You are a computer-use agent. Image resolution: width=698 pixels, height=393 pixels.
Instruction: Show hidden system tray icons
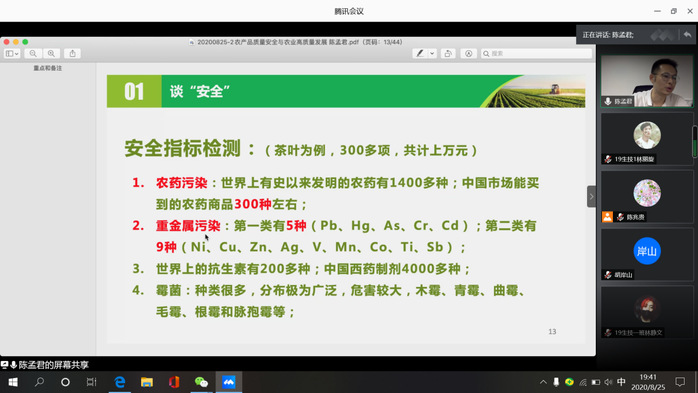pos(543,382)
